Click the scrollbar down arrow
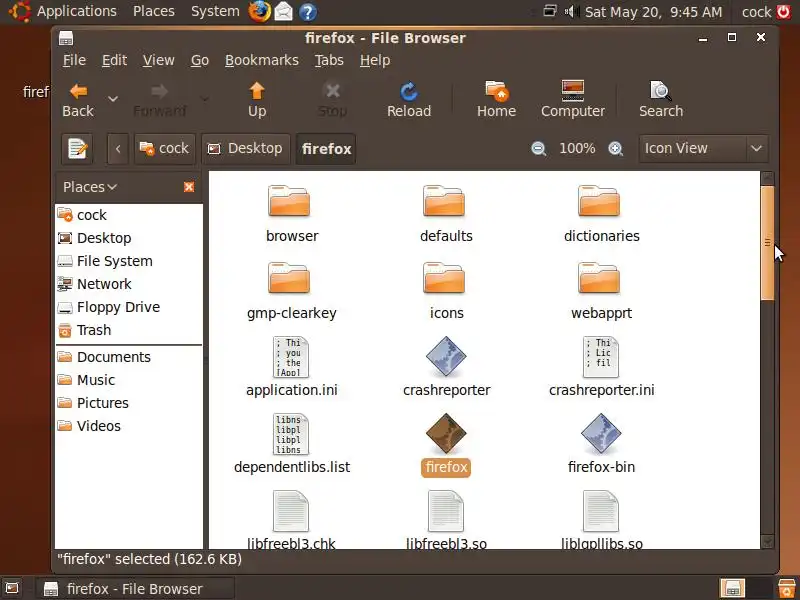The width and height of the screenshot is (800, 600). [767, 541]
